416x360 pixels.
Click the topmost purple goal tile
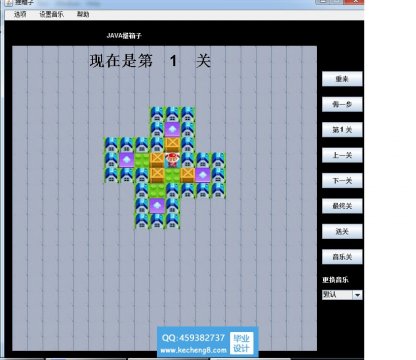(172, 130)
